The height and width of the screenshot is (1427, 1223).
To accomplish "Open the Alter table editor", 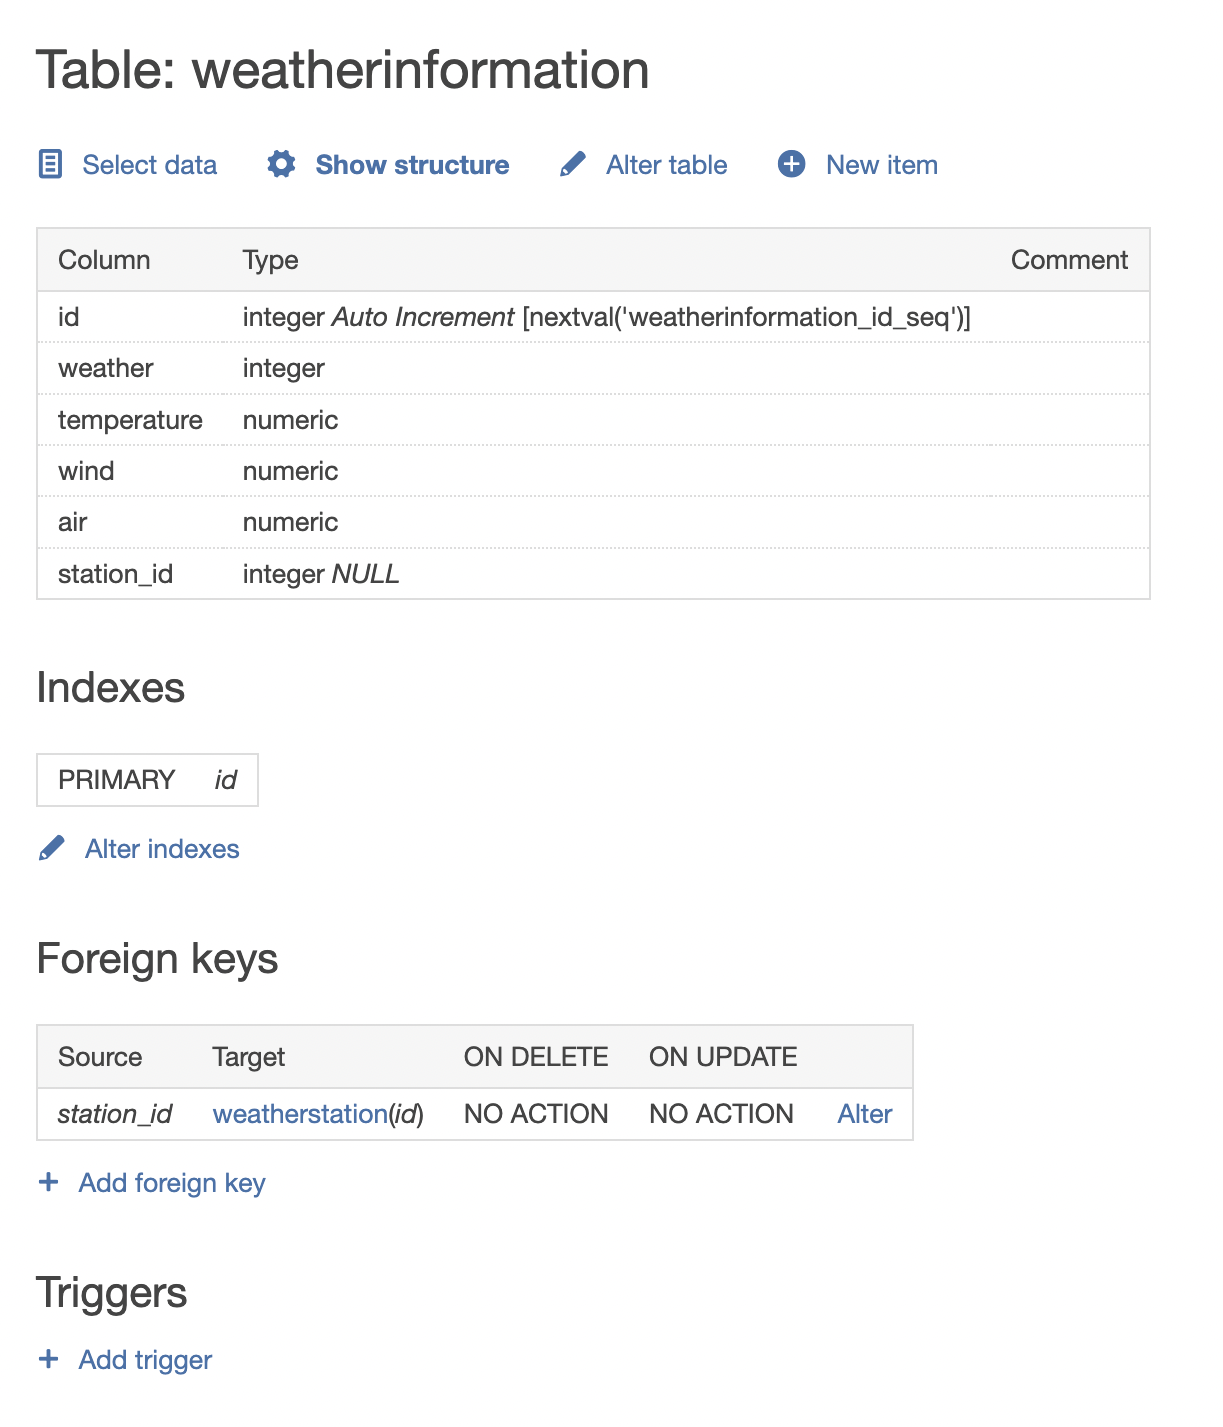I will click(665, 165).
